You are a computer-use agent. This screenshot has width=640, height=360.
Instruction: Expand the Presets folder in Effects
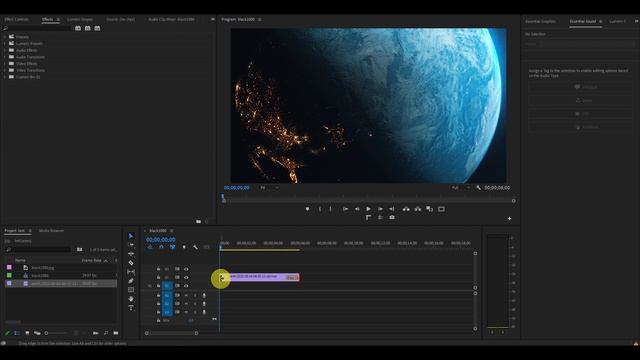[5, 37]
